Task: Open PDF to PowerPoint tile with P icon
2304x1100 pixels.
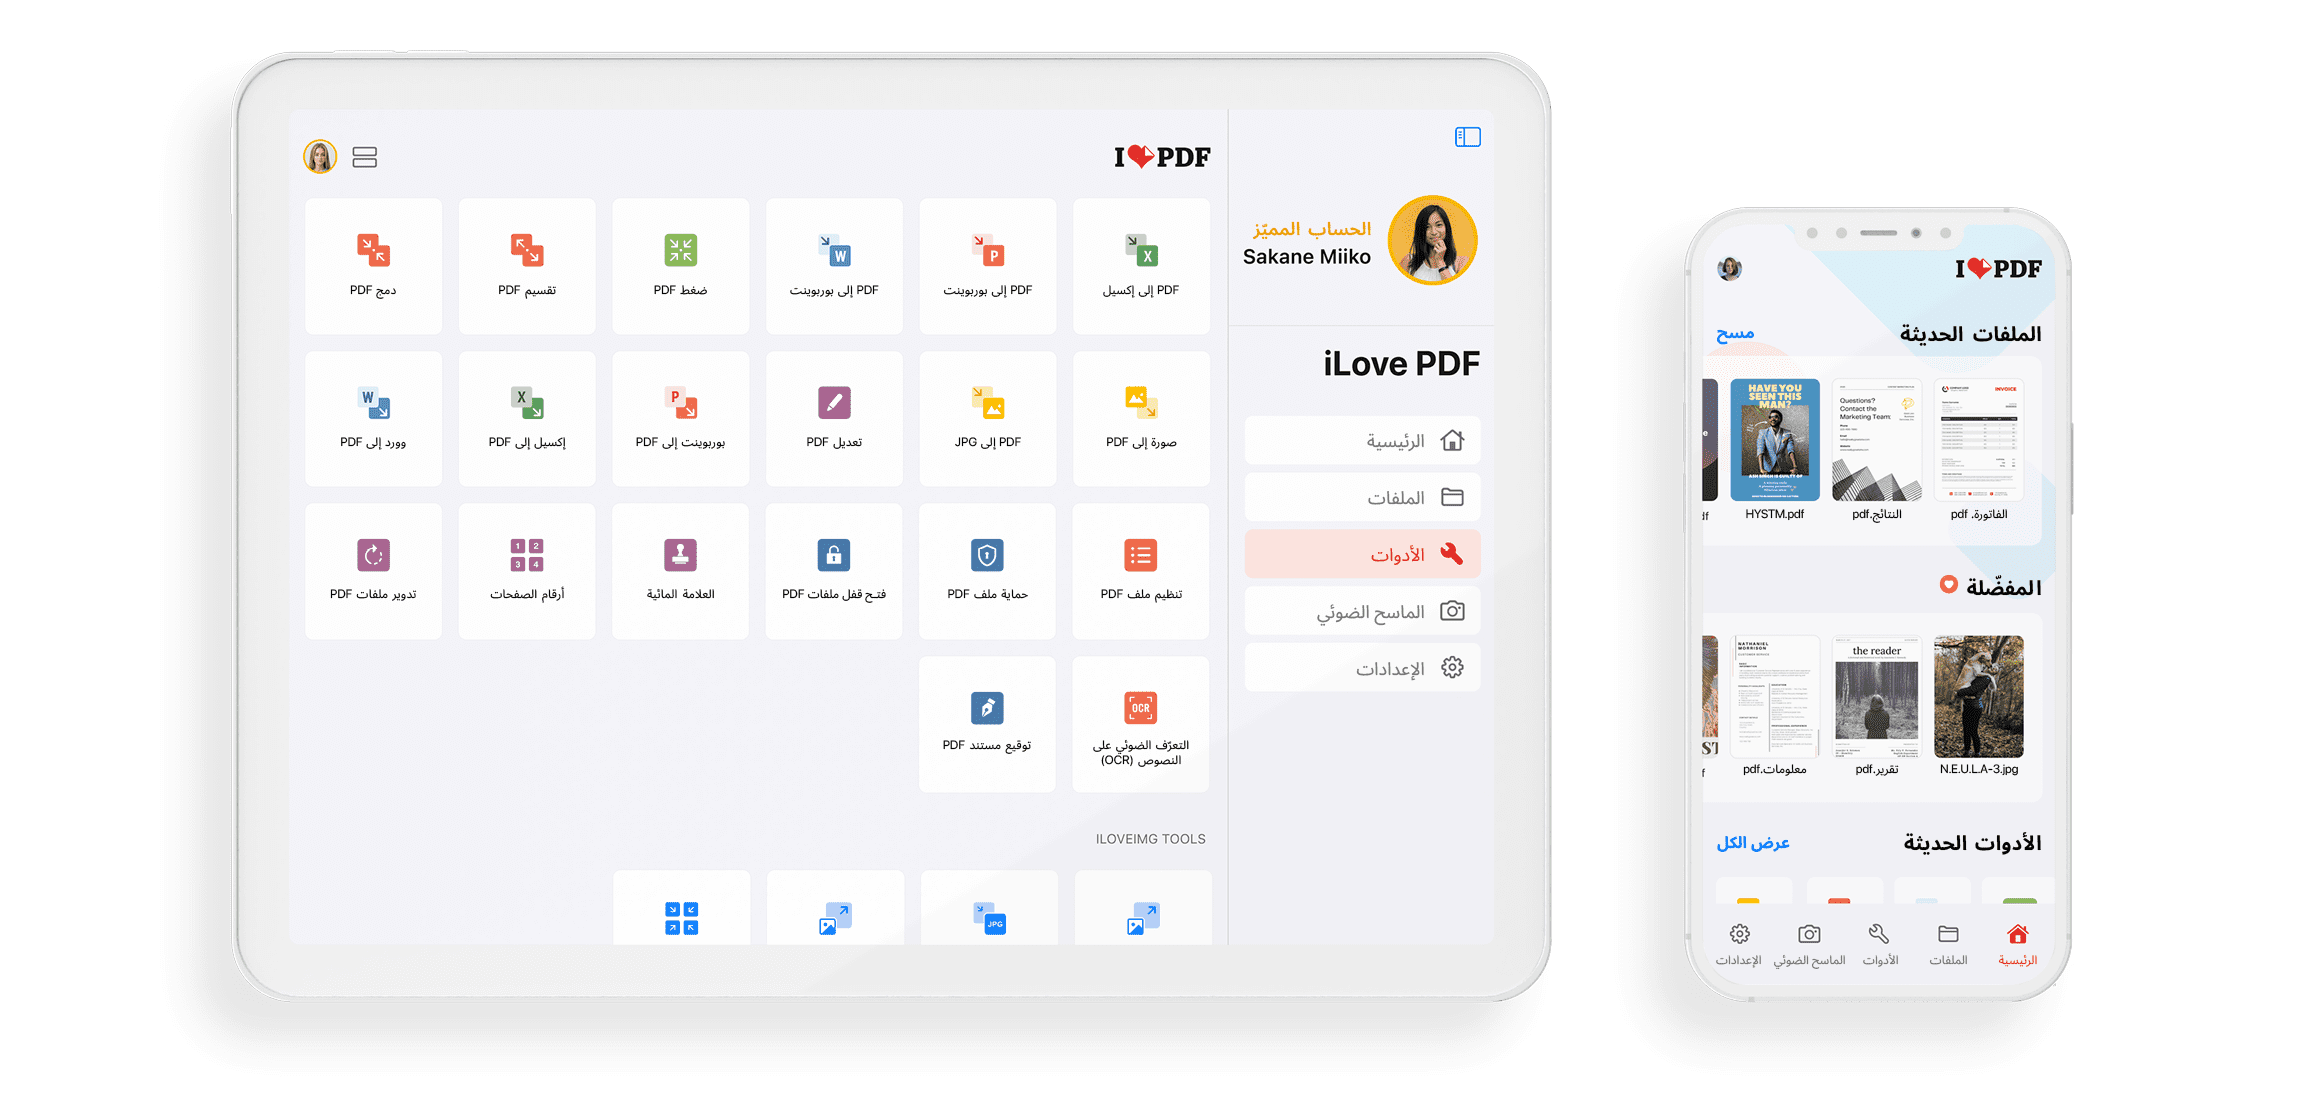Action: click(987, 266)
